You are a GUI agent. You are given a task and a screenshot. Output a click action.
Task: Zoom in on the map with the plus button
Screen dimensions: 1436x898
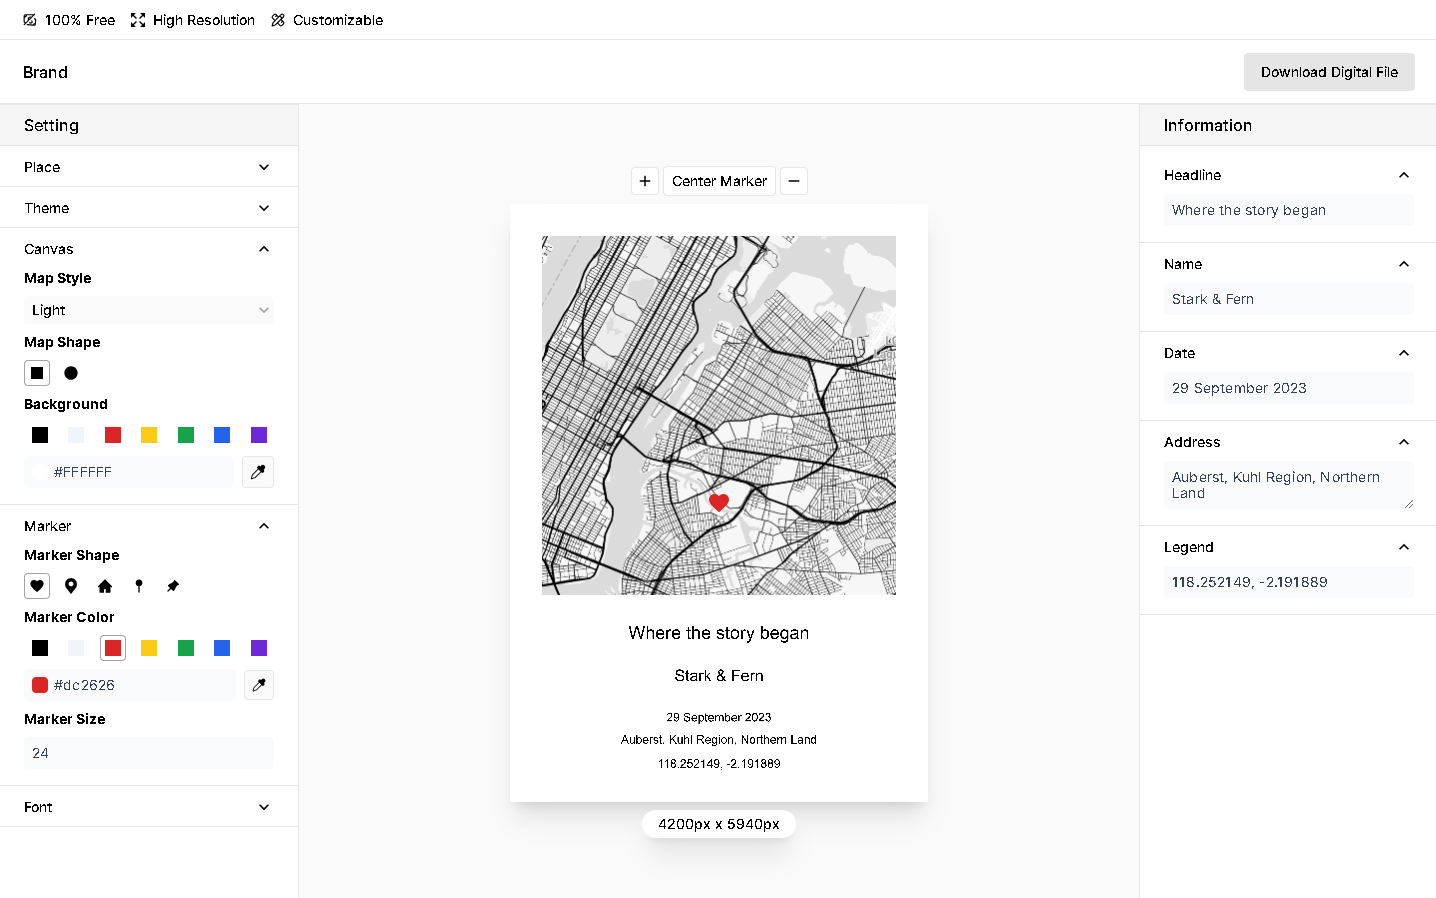coord(644,181)
